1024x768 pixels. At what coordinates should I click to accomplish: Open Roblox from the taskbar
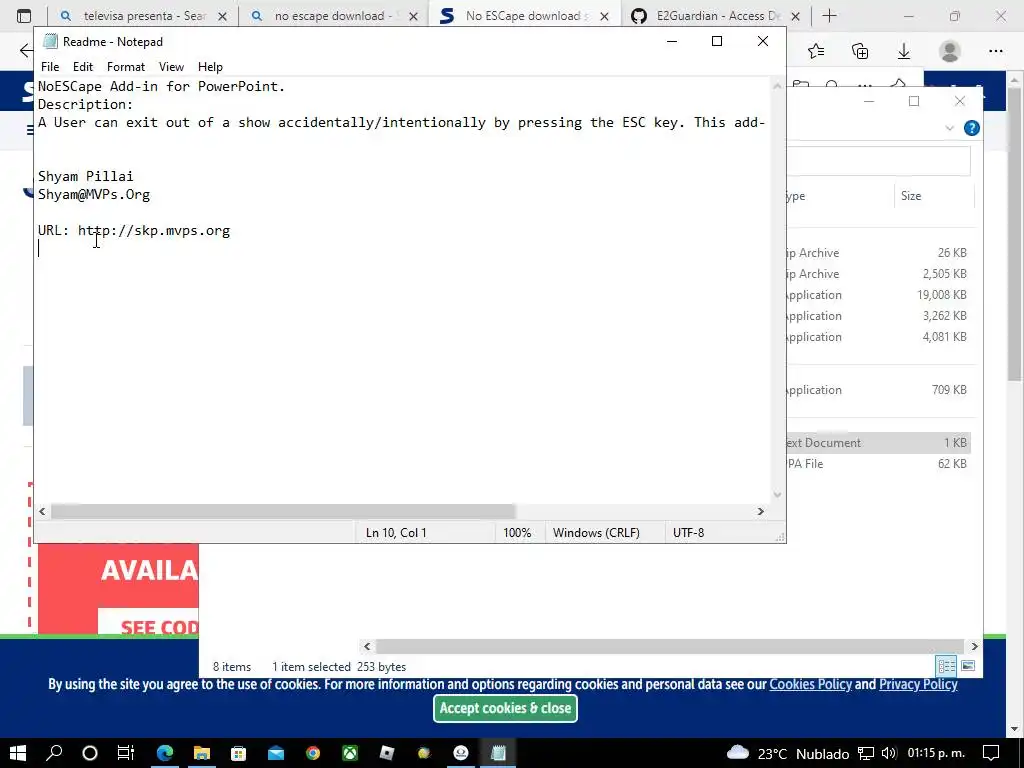387,753
